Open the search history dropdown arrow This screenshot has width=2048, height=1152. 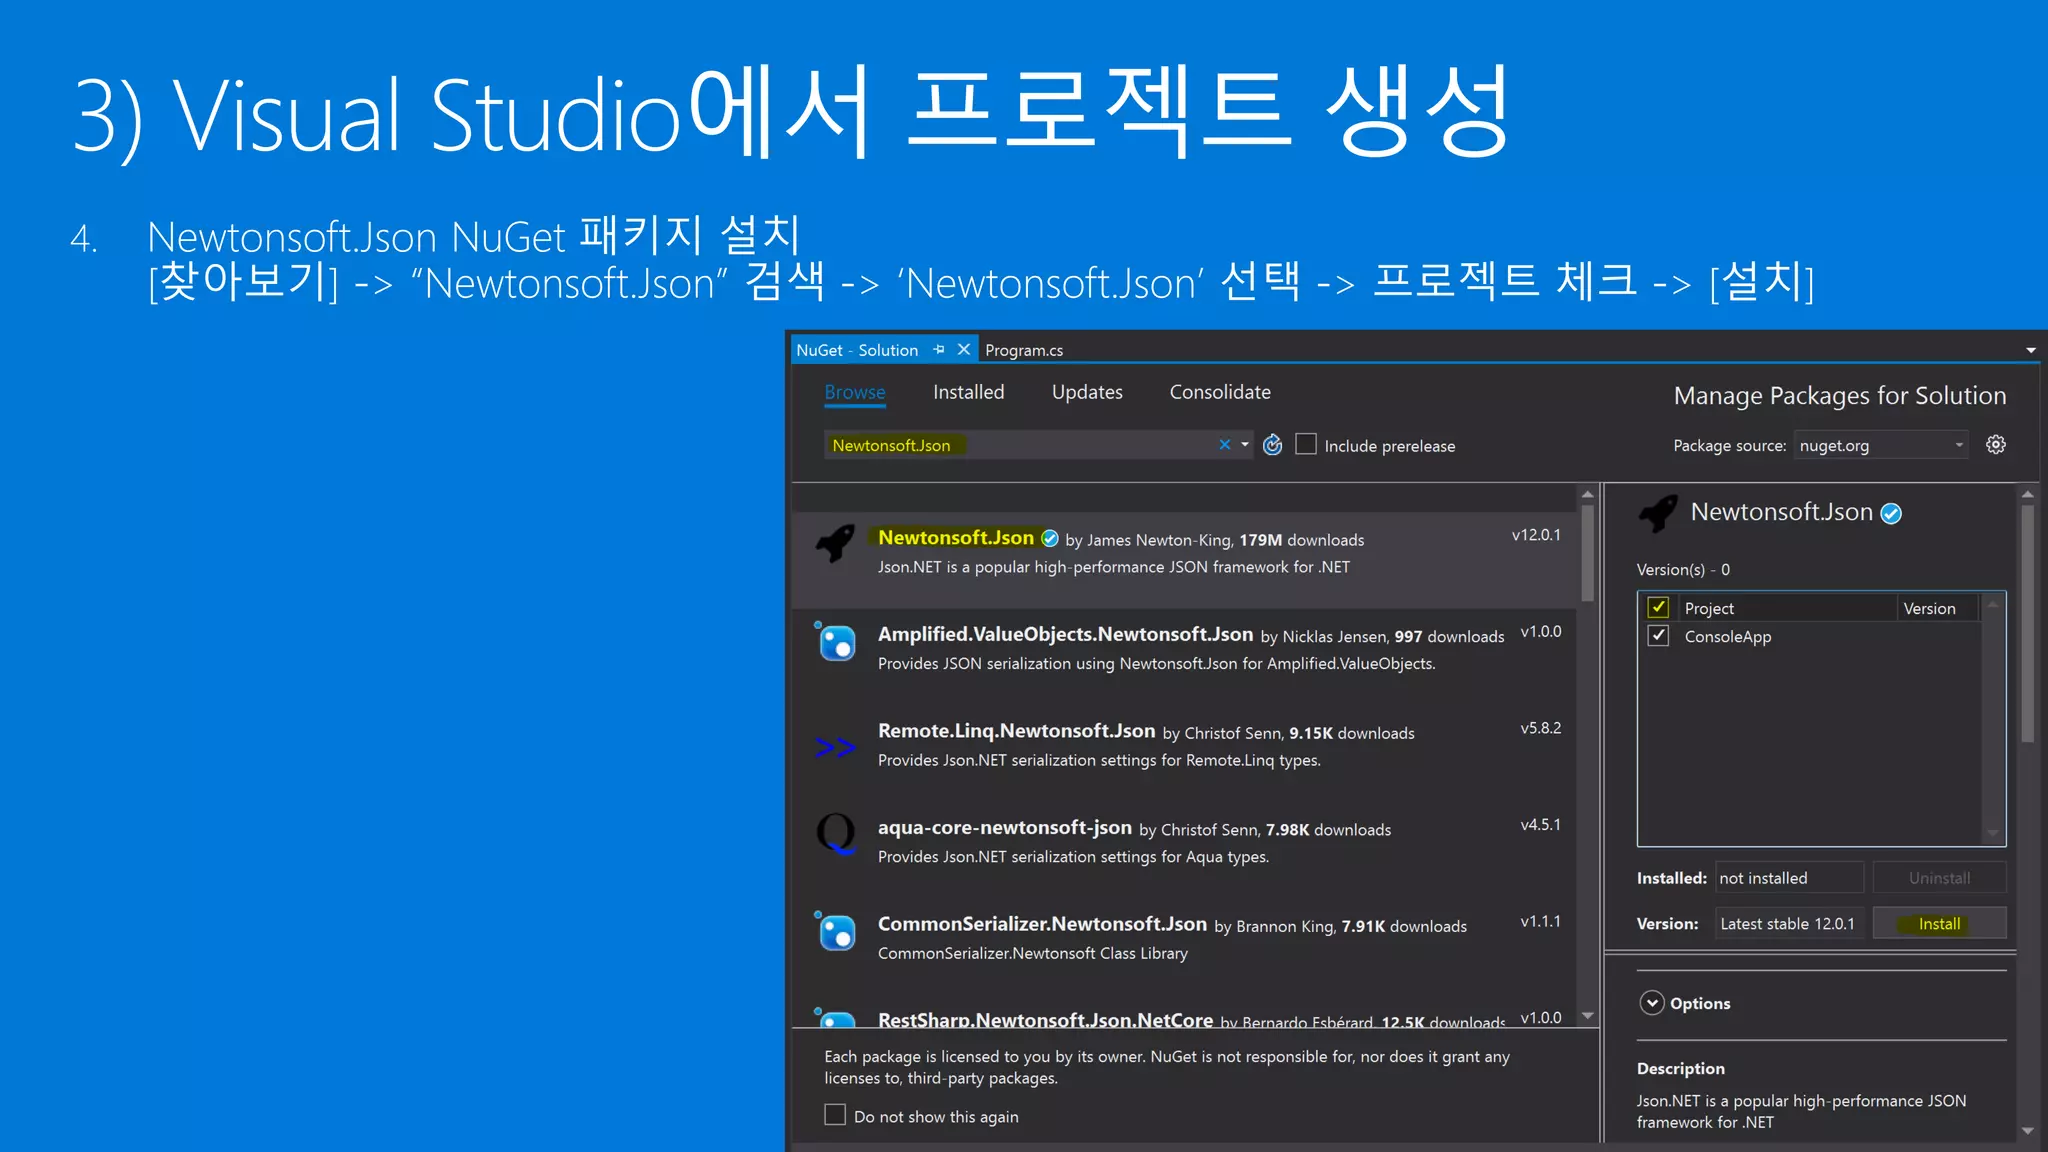tap(1245, 445)
